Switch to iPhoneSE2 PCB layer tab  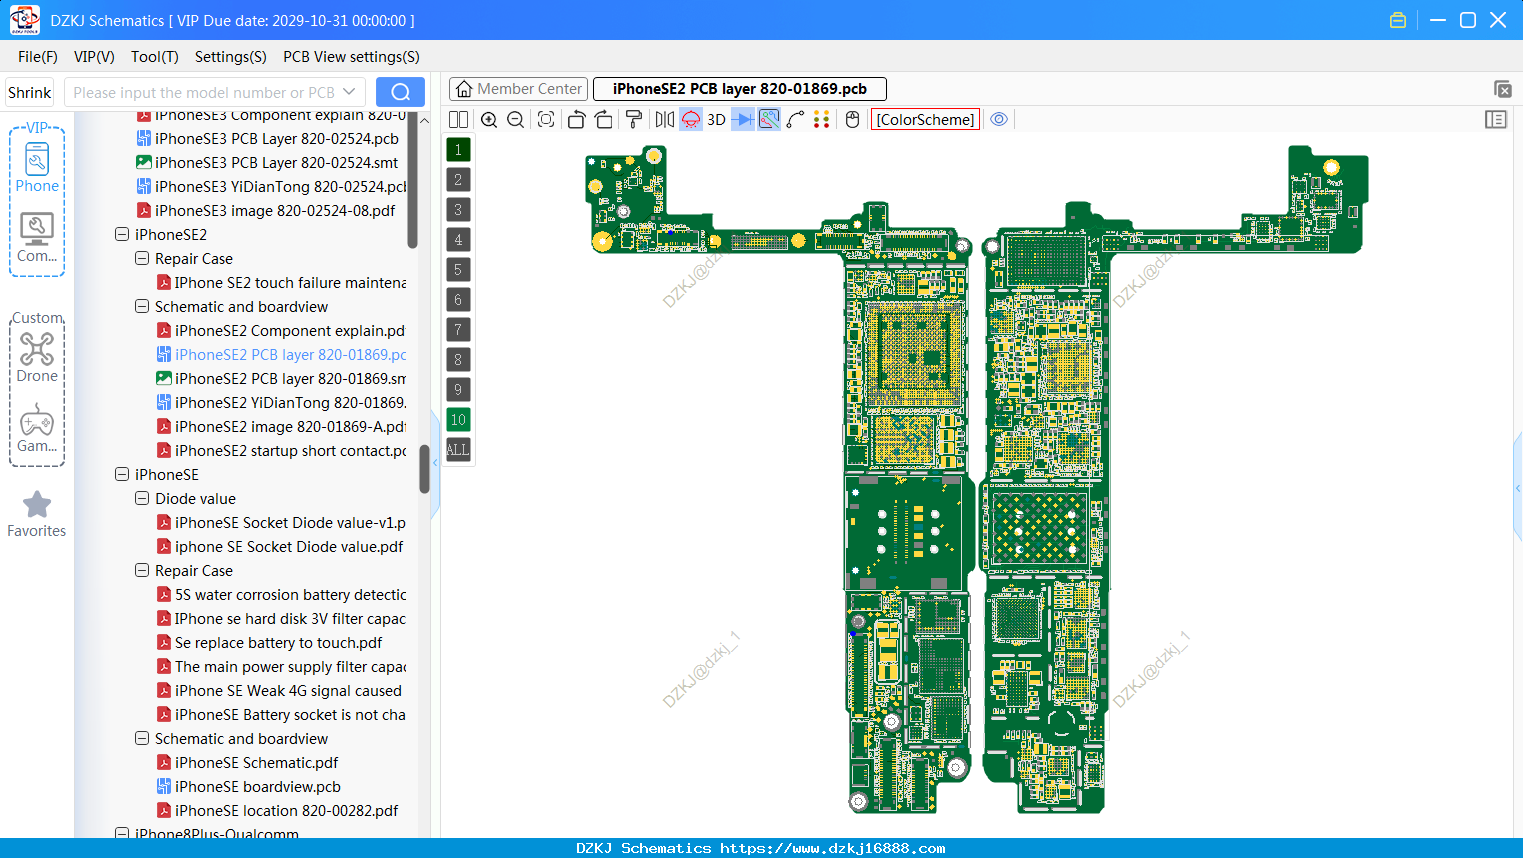(740, 89)
